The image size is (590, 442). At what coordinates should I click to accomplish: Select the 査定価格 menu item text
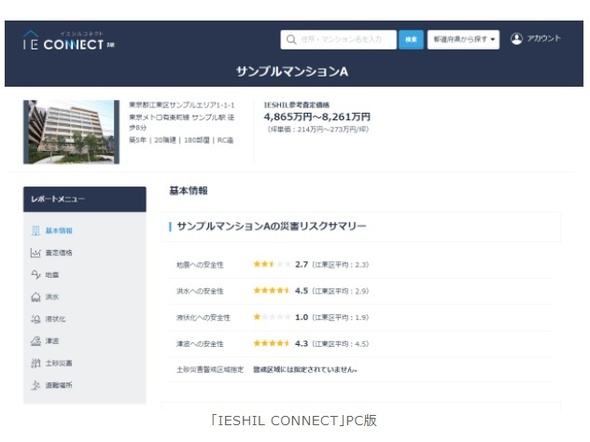tap(59, 253)
